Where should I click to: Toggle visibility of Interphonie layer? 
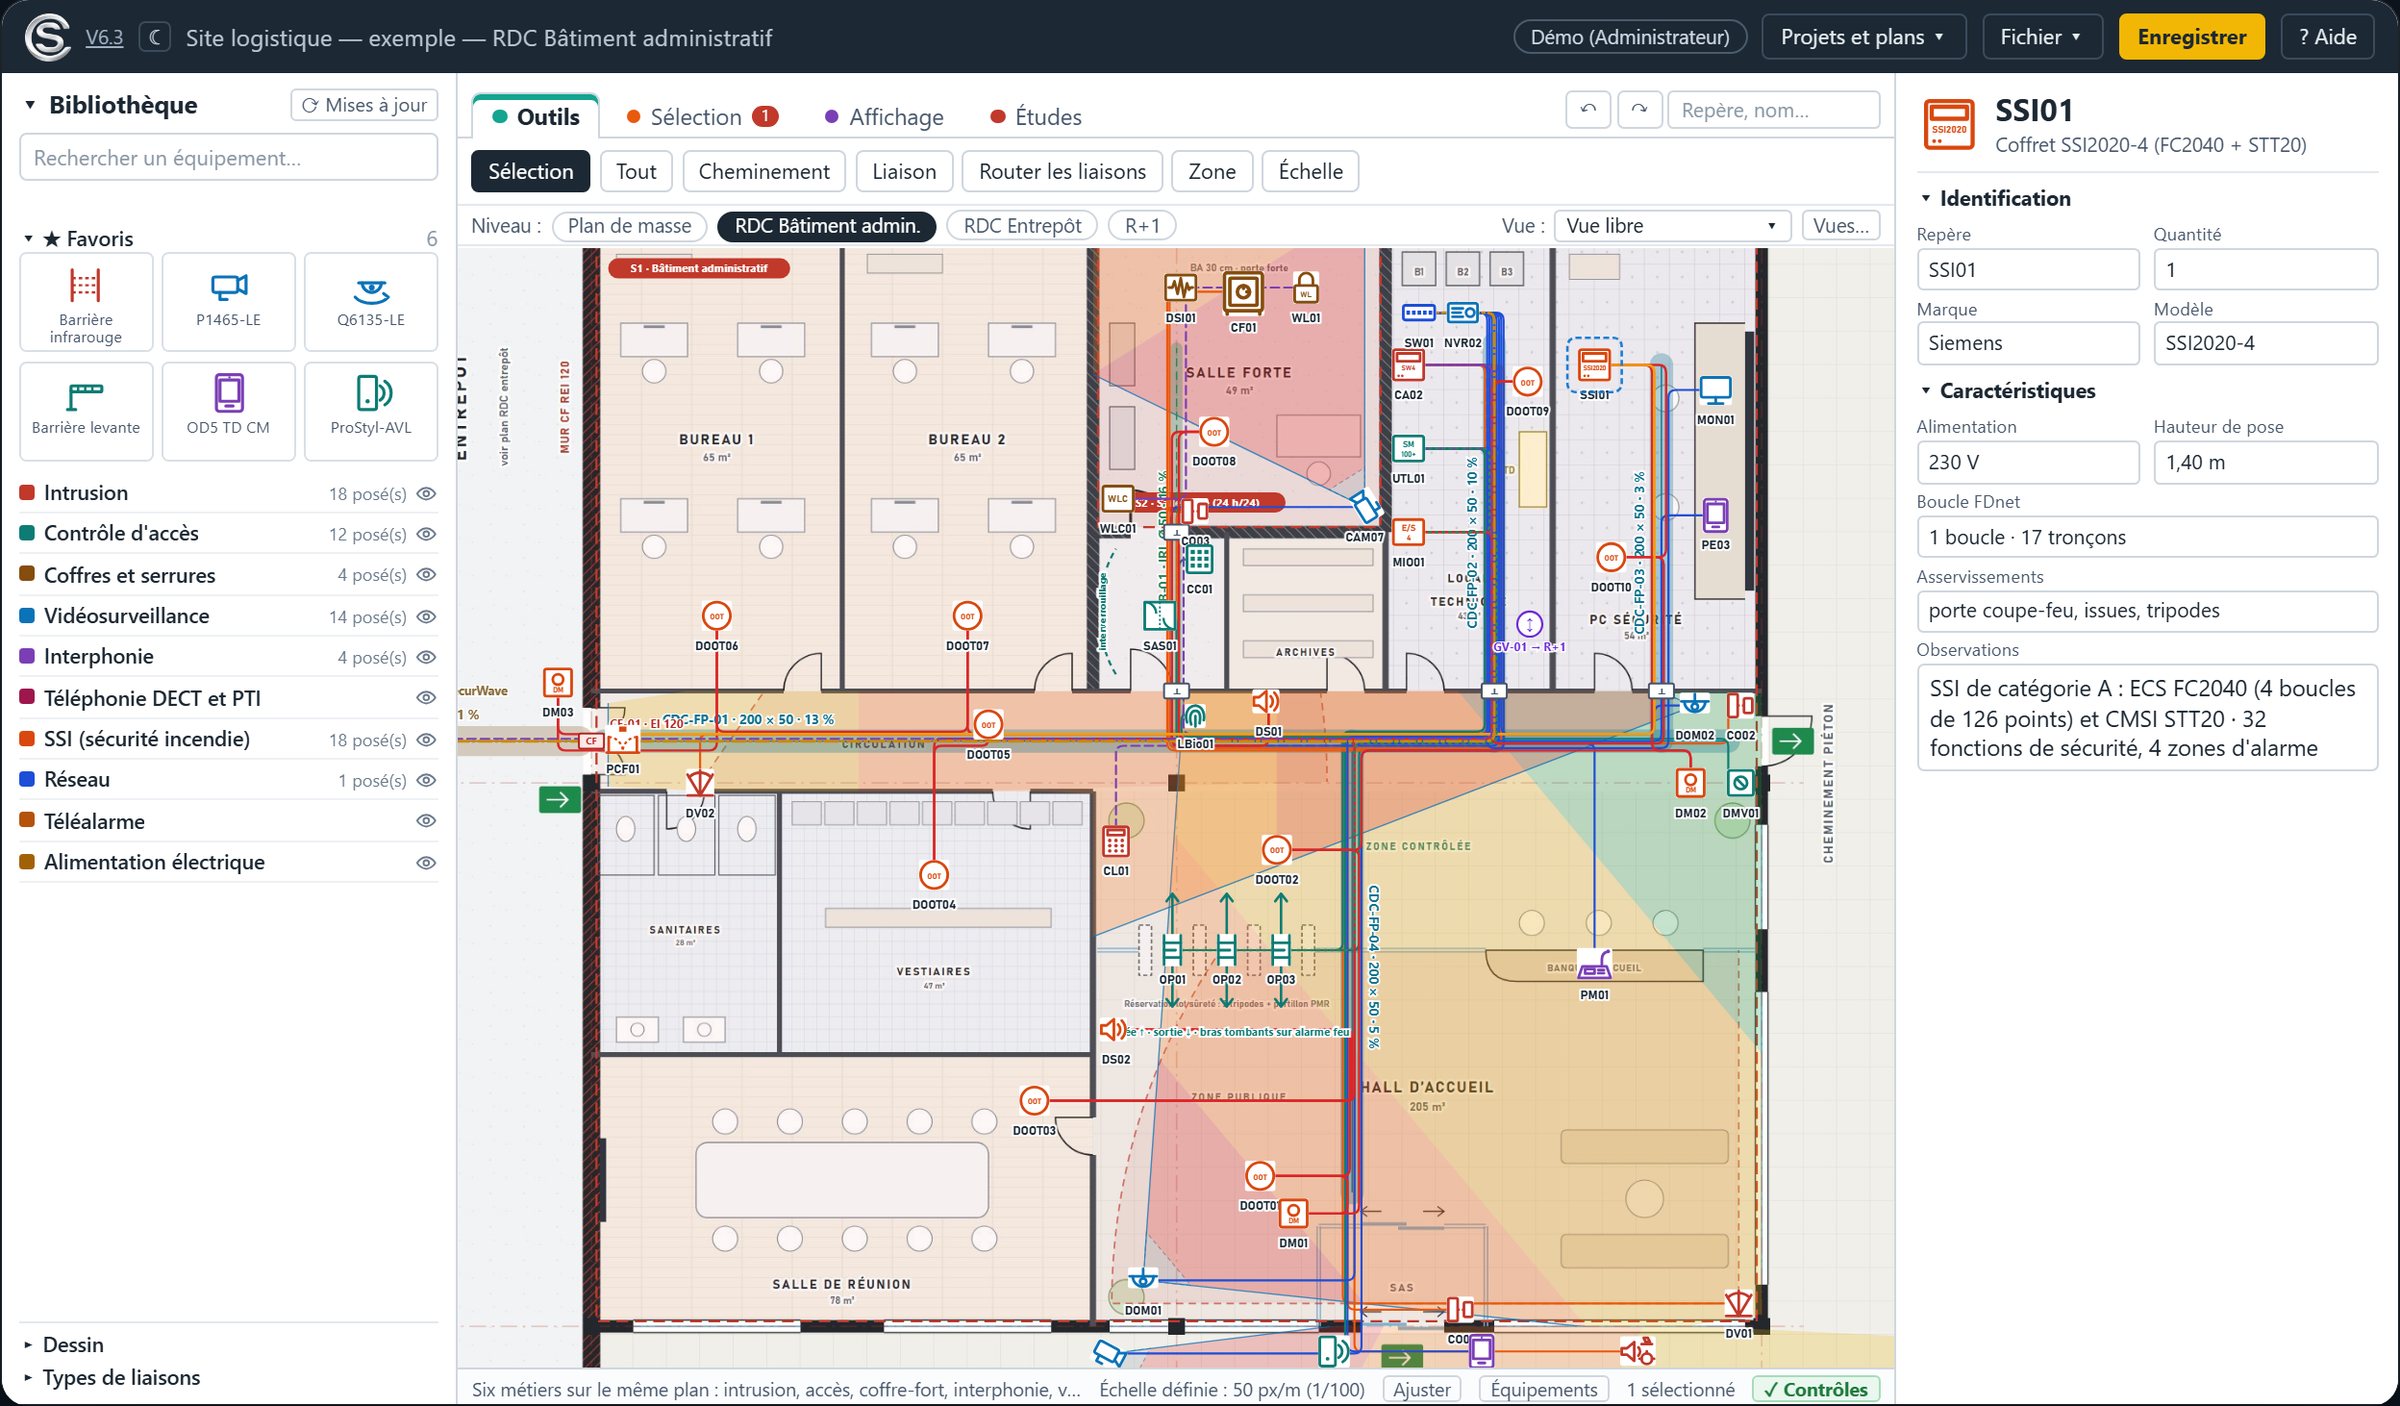click(x=426, y=658)
